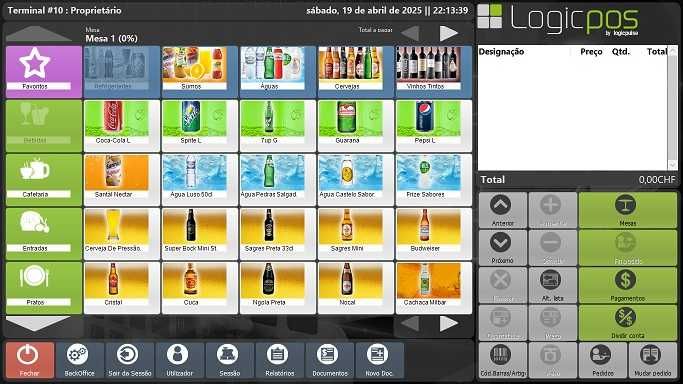This screenshot has height=384, width=683.
Task: Click the order list vertical scrollbar
Action: (673, 108)
